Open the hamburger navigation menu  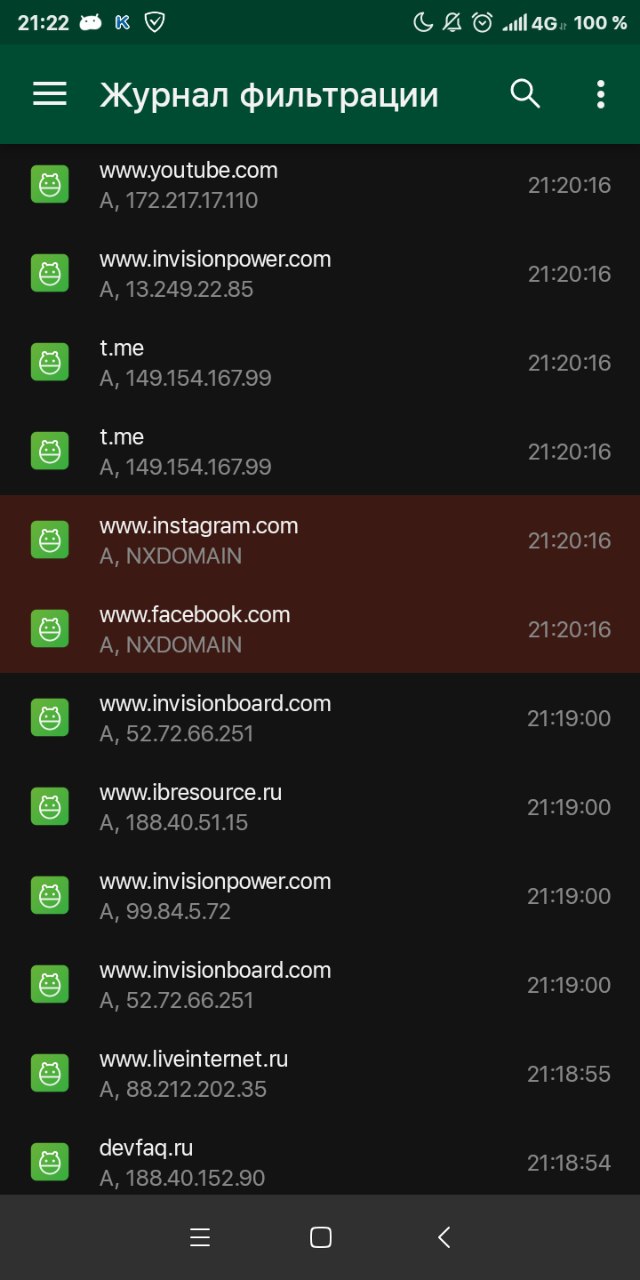click(50, 94)
